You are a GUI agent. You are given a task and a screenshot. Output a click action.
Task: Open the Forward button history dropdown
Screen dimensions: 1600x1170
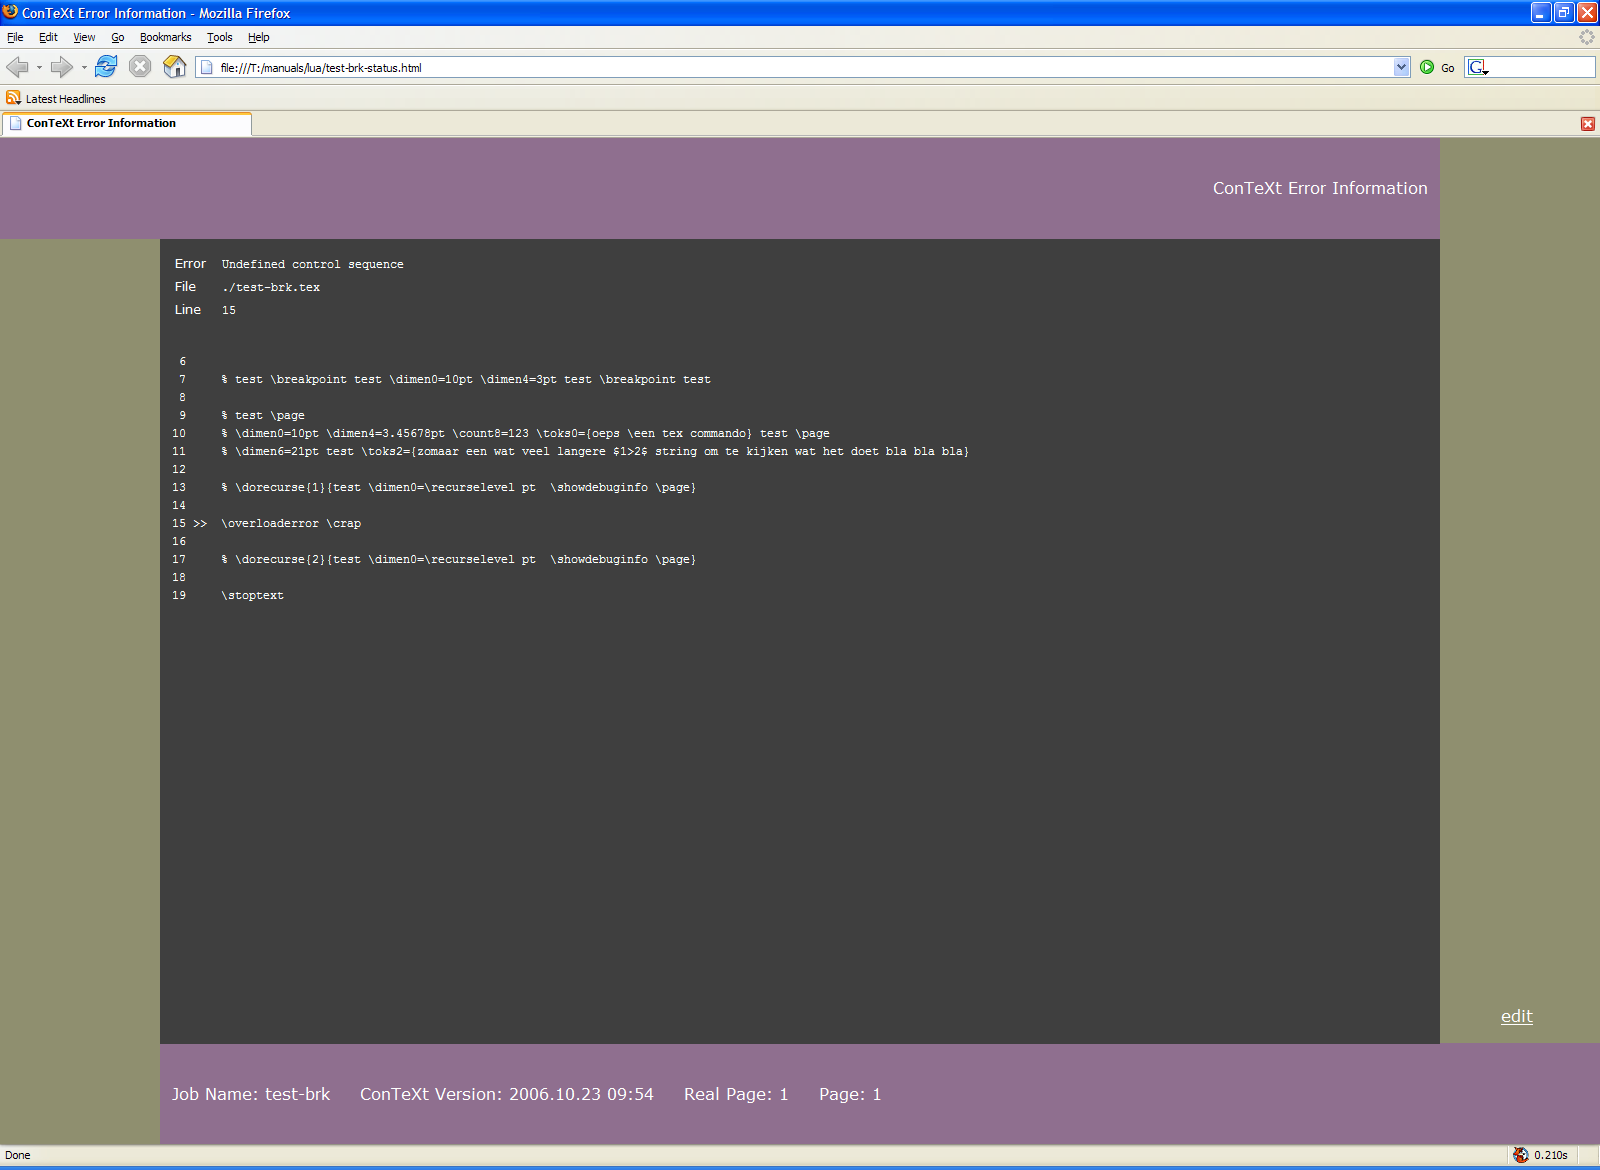tap(84, 68)
